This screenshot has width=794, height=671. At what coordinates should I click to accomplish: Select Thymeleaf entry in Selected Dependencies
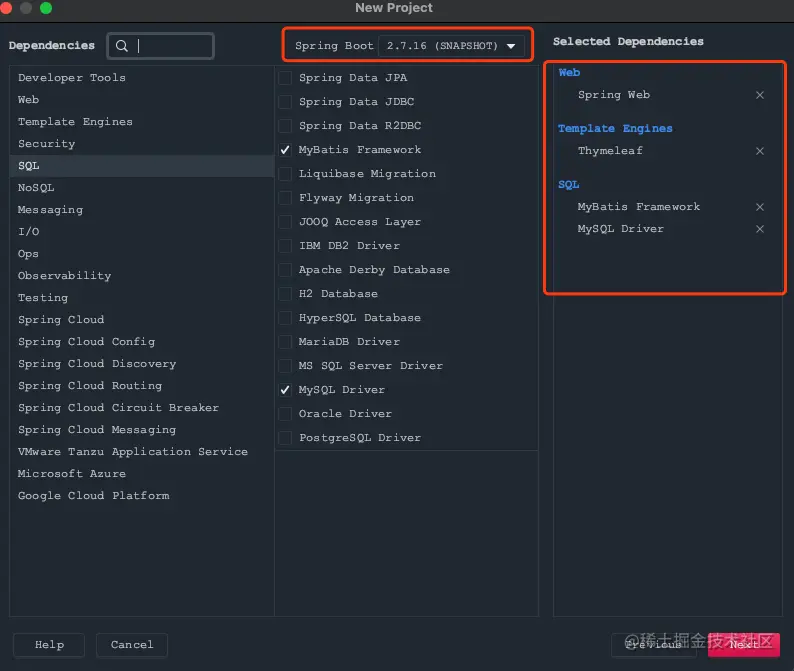point(610,151)
